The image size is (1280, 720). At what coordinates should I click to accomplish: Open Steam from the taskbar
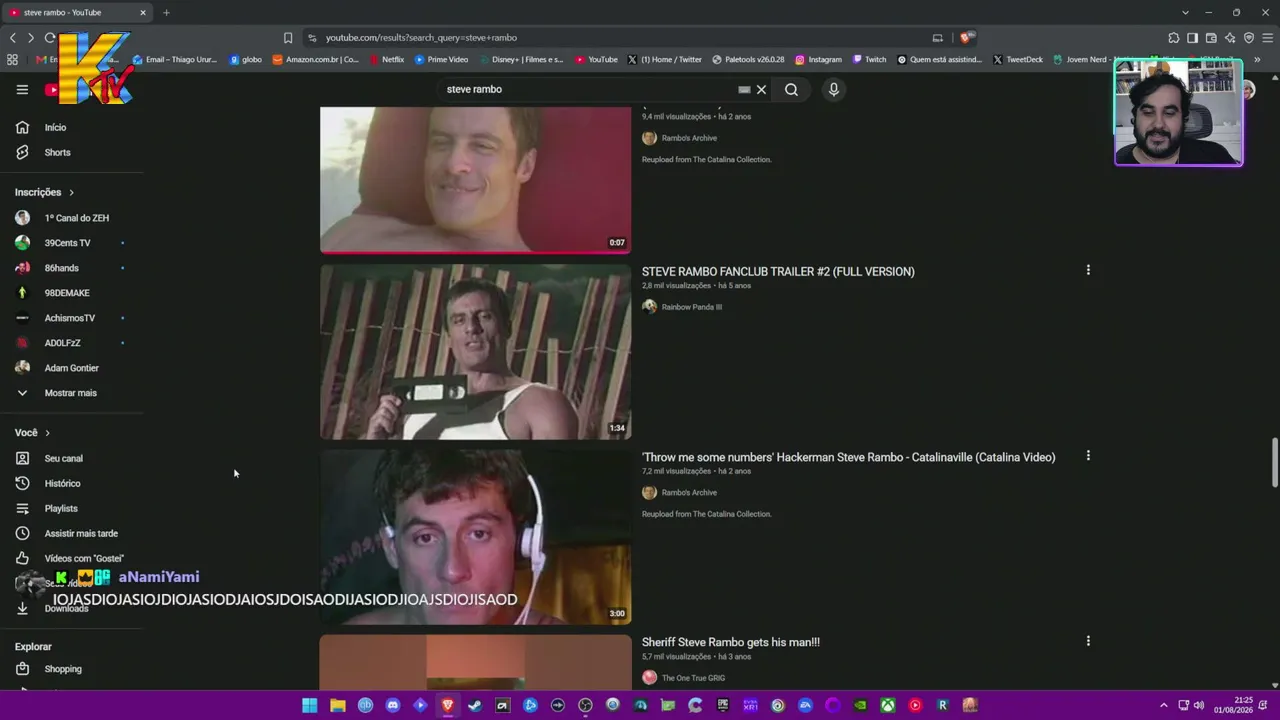(x=475, y=705)
